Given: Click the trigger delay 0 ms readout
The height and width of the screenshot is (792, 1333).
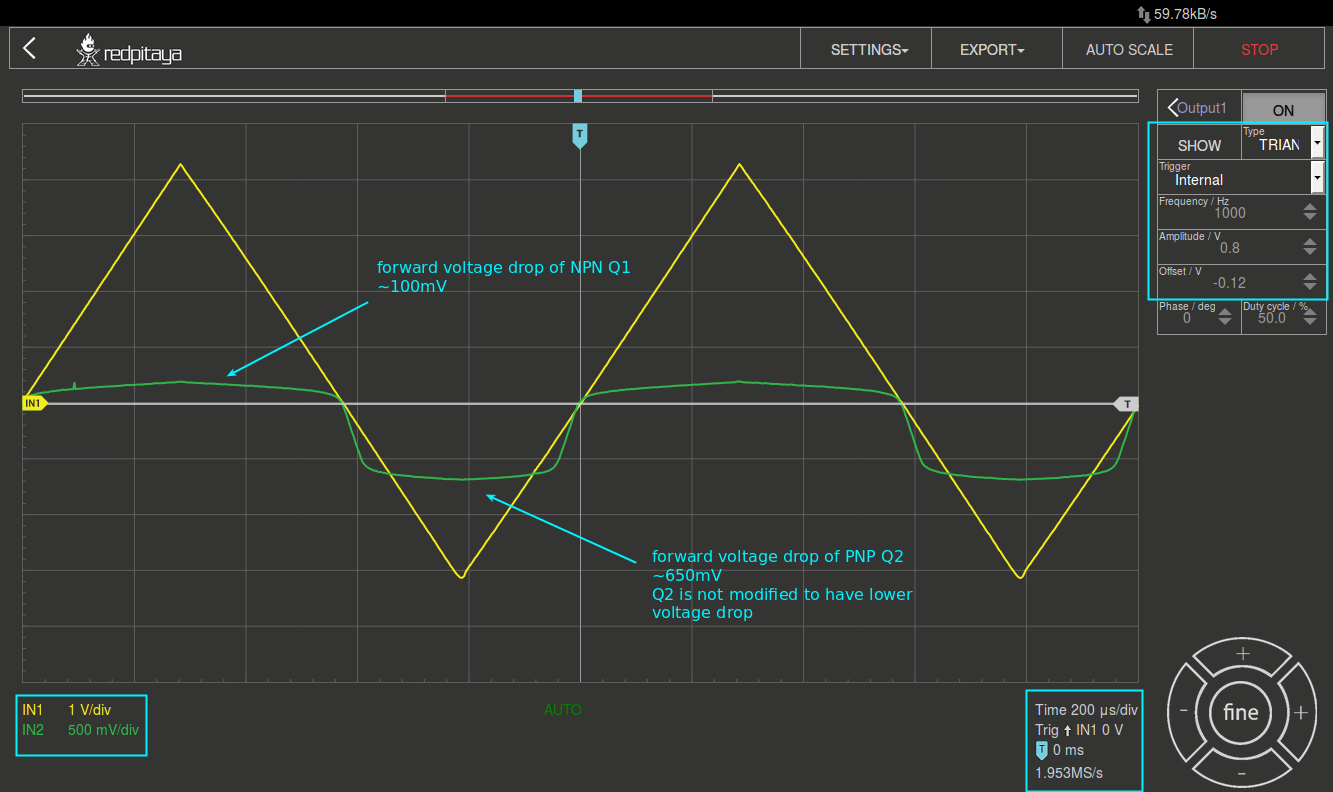Looking at the screenshot, I should 1060,750.
